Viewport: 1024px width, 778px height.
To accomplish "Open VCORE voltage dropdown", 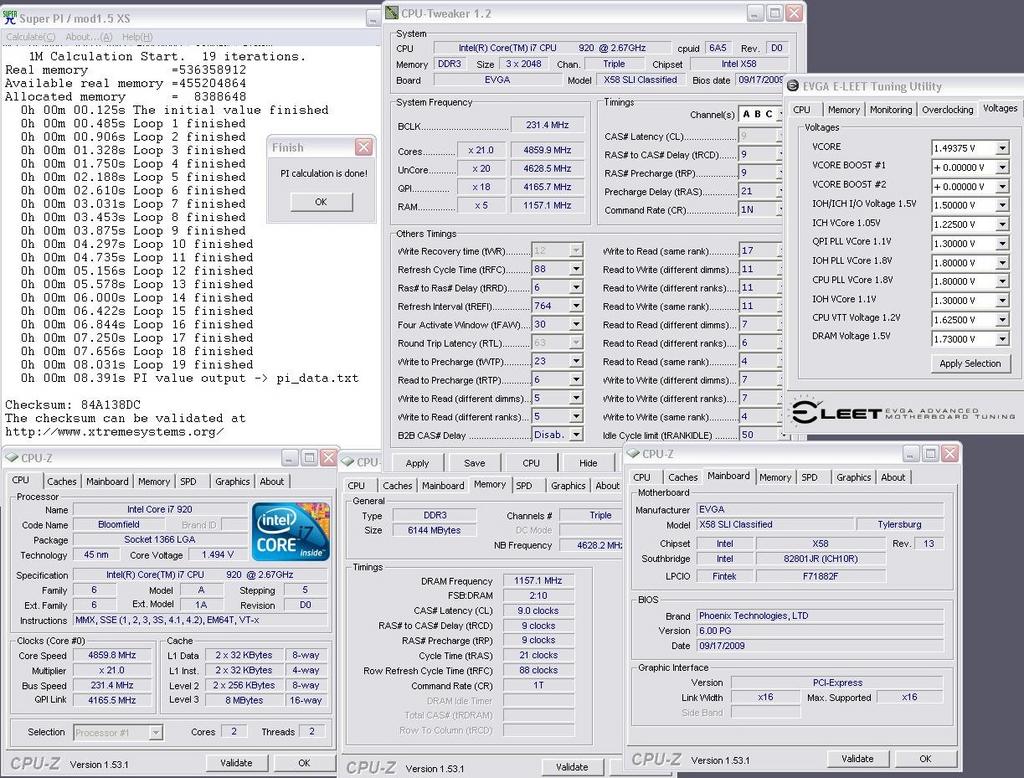I will tap(1002, 148).
